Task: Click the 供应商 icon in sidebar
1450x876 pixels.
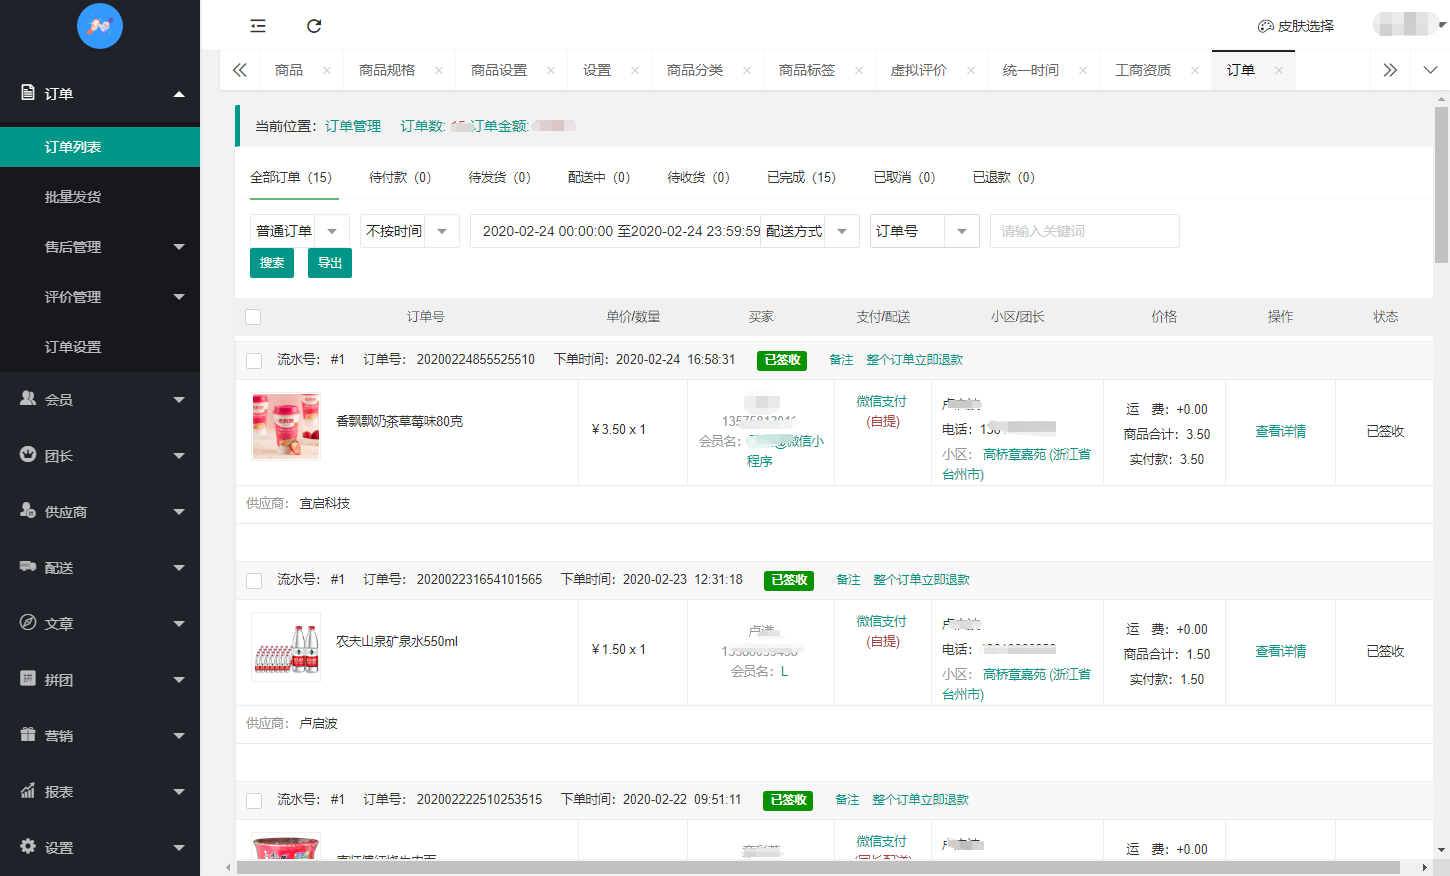Action: [28, 510]
